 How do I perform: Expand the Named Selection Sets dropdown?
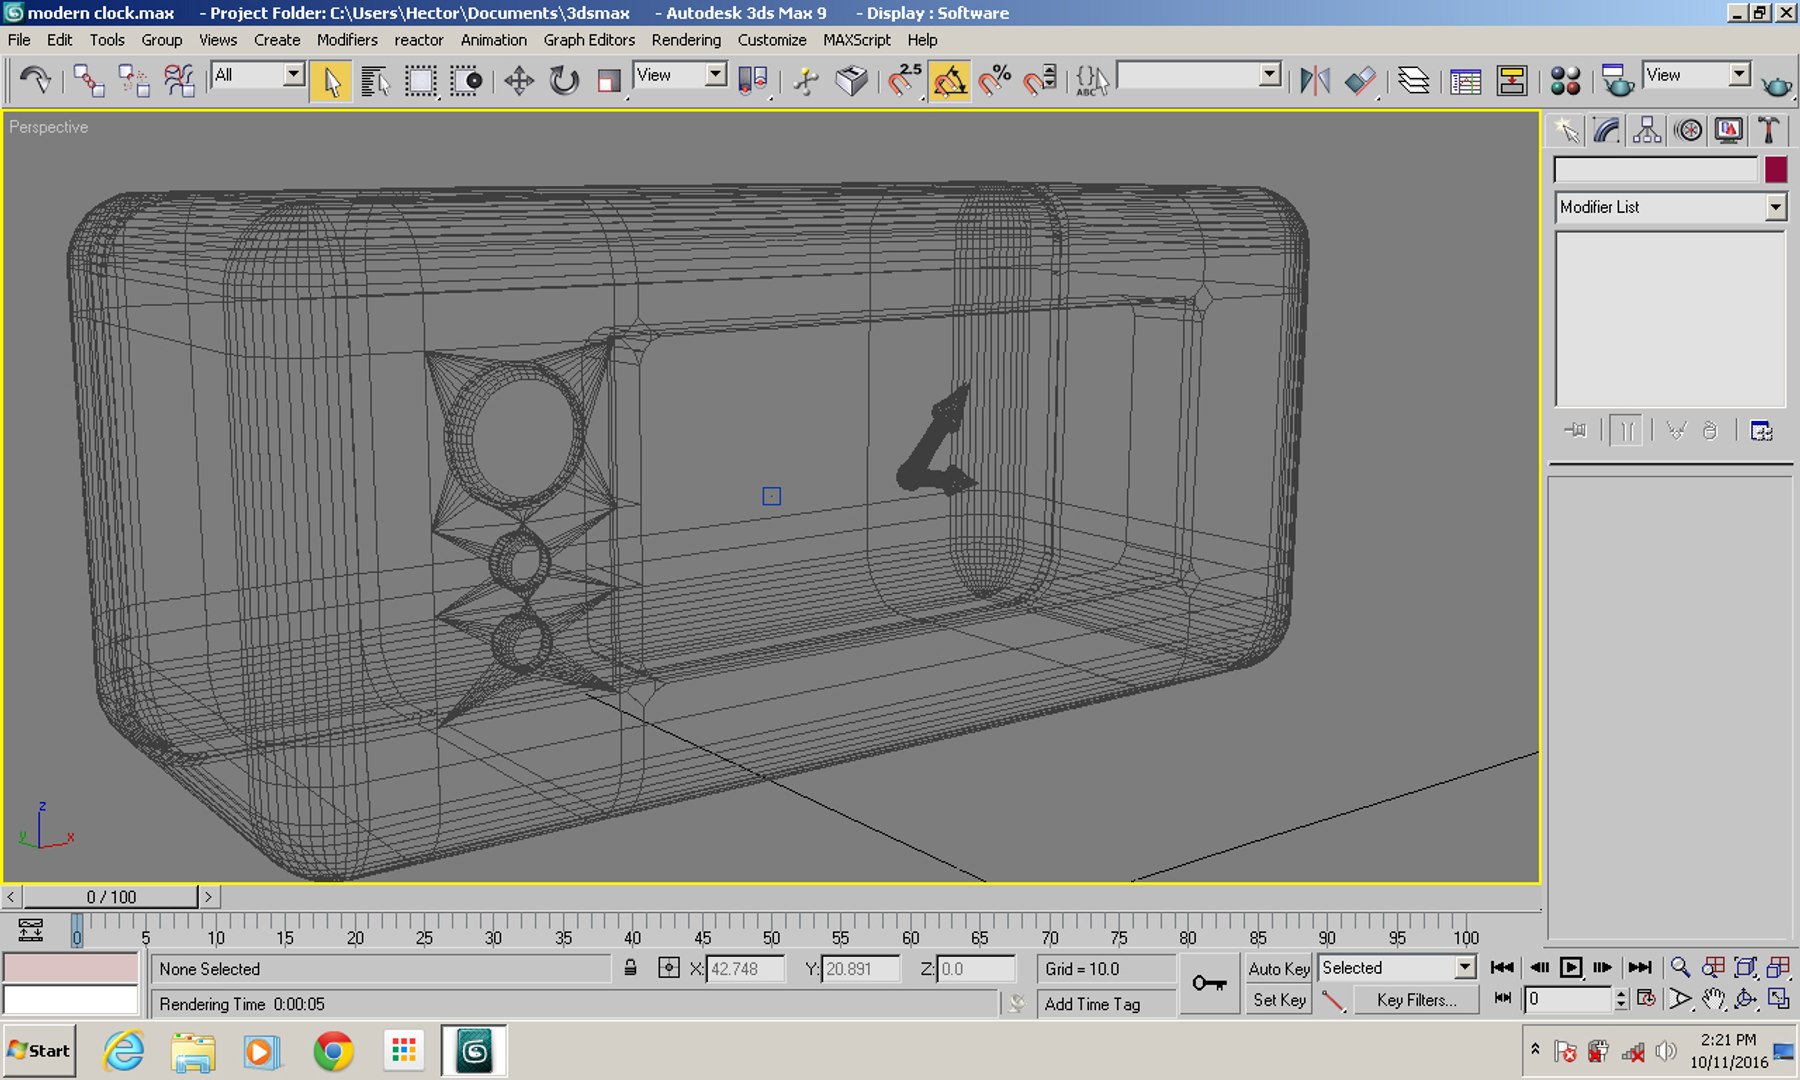pyautogui.click(x=1199, y=75)
